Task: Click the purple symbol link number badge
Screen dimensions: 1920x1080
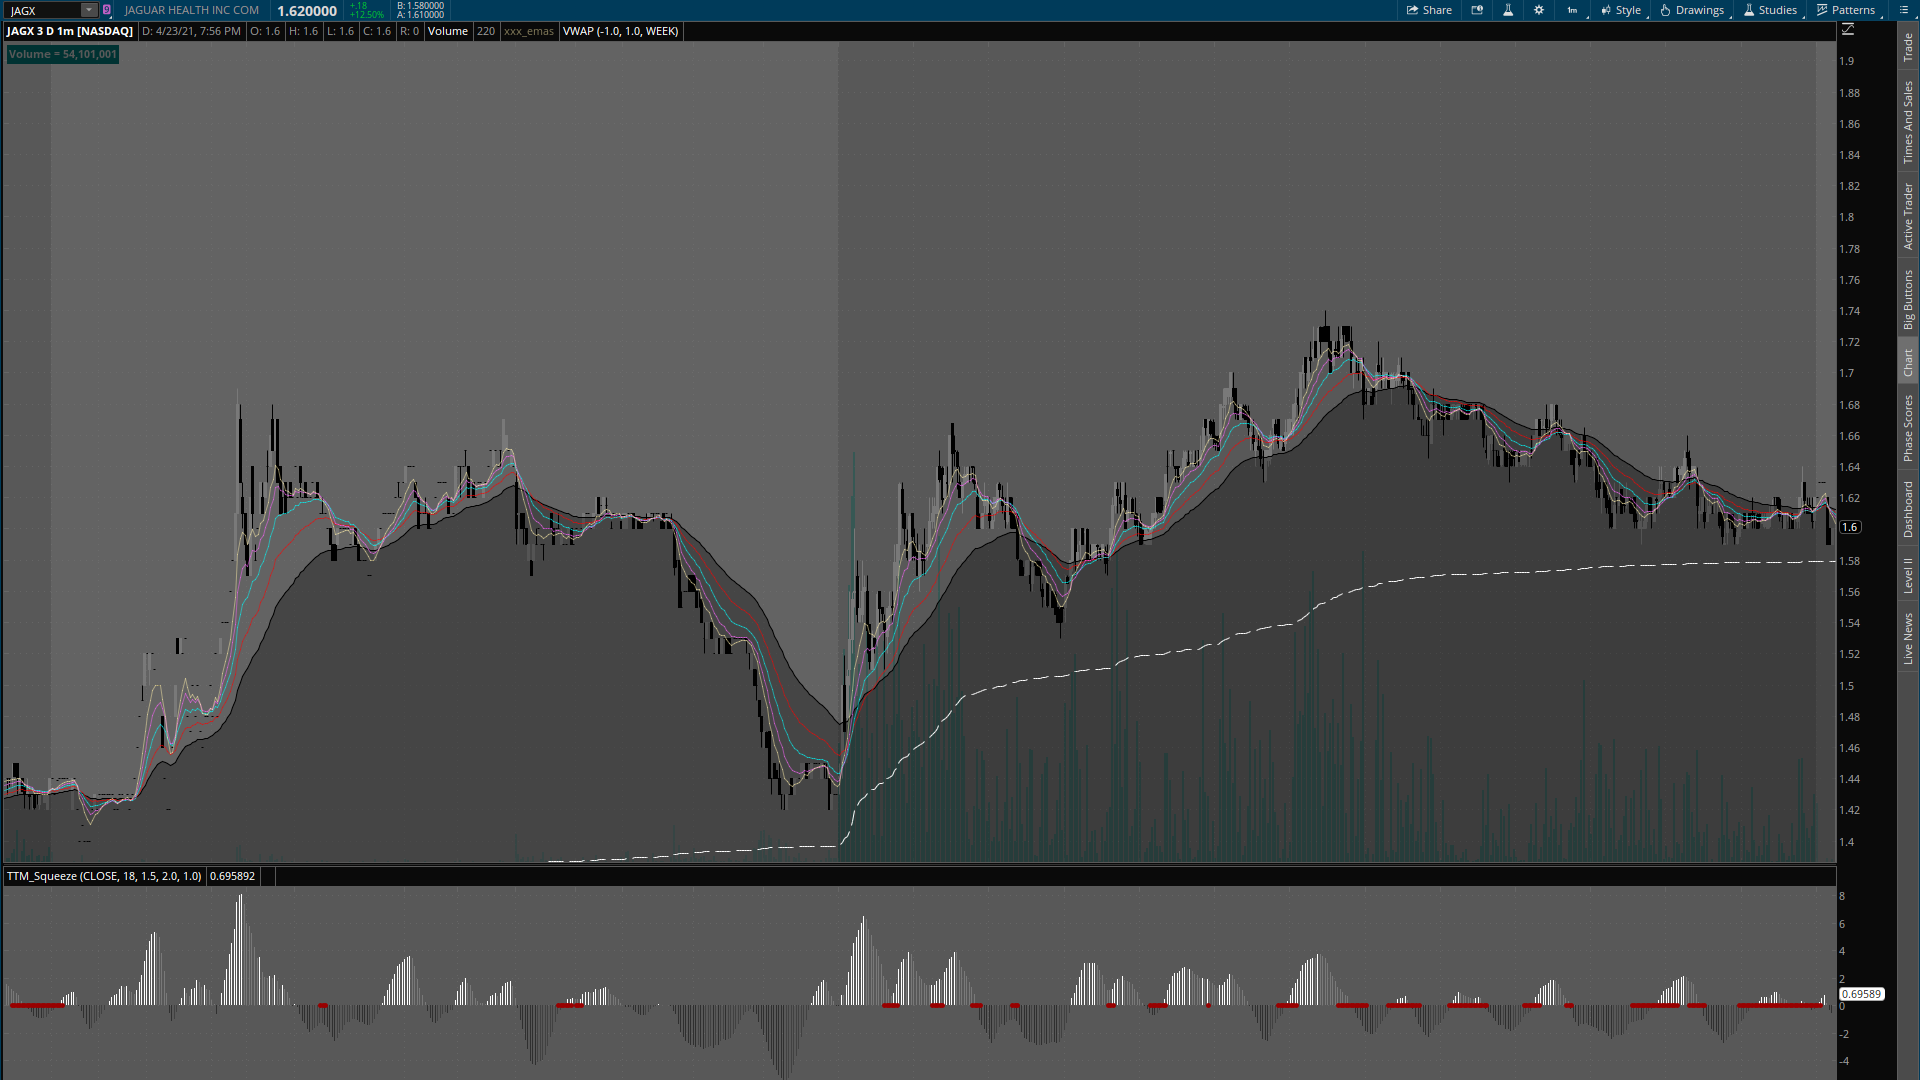Action: (x=107, y=10)
